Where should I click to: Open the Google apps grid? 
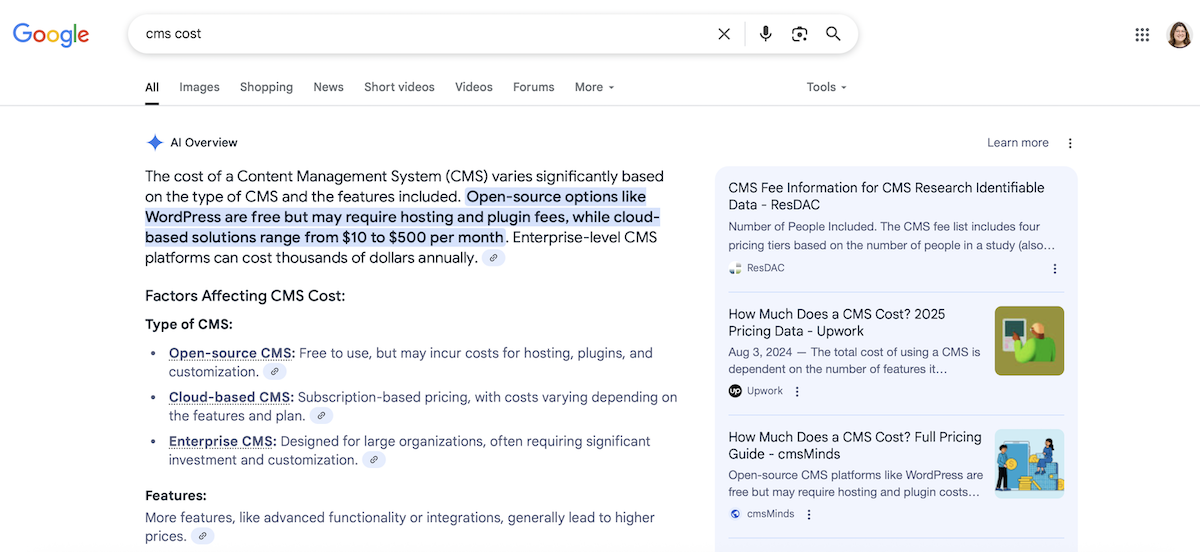pos(1142,35)
